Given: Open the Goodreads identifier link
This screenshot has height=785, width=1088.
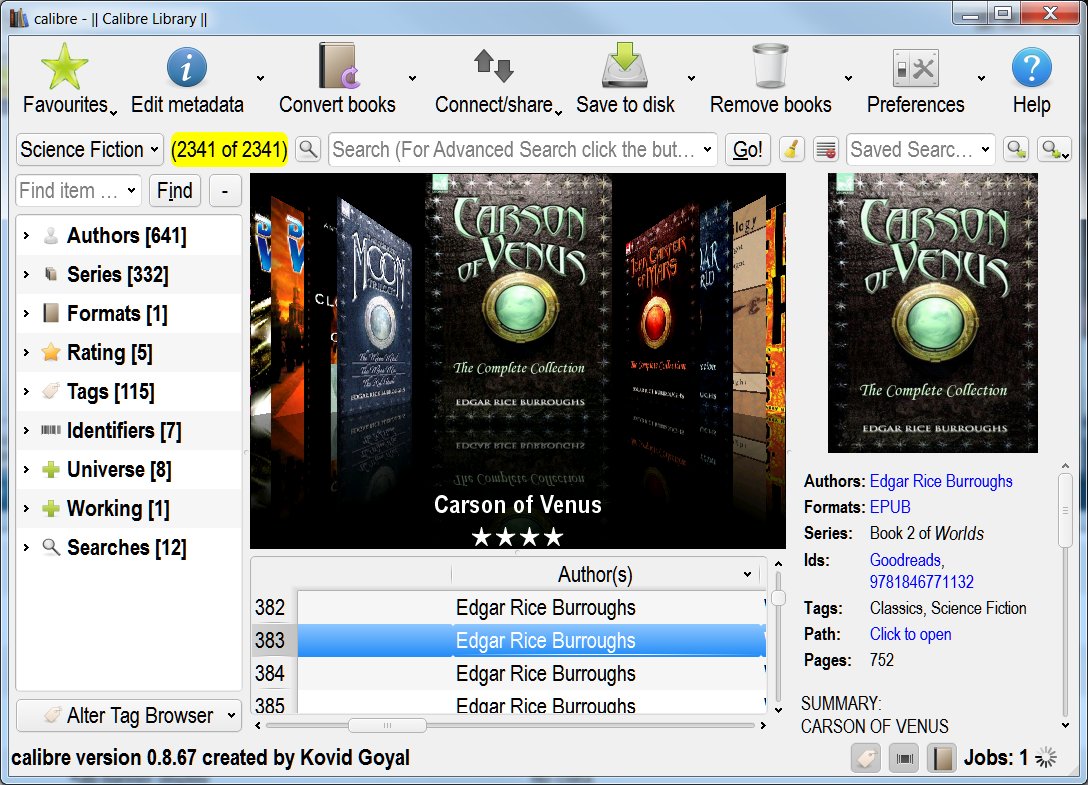Looking at the screenshot, I should 906,559.
